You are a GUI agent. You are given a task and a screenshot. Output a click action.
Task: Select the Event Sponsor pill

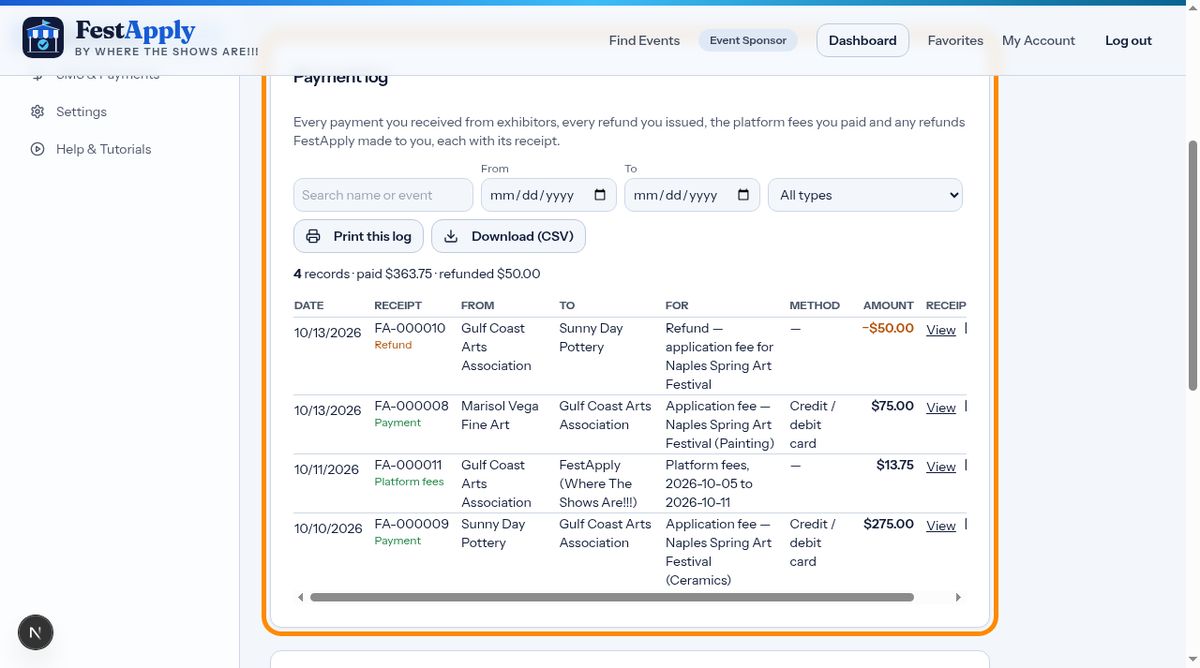(x=748, y=41)
